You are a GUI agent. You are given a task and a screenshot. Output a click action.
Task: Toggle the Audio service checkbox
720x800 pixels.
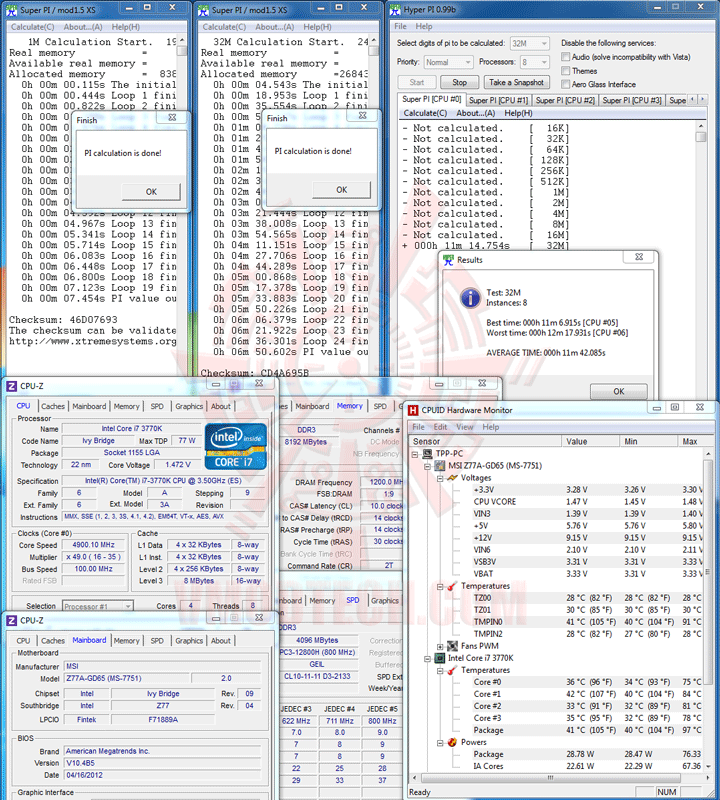pos(565,57)
